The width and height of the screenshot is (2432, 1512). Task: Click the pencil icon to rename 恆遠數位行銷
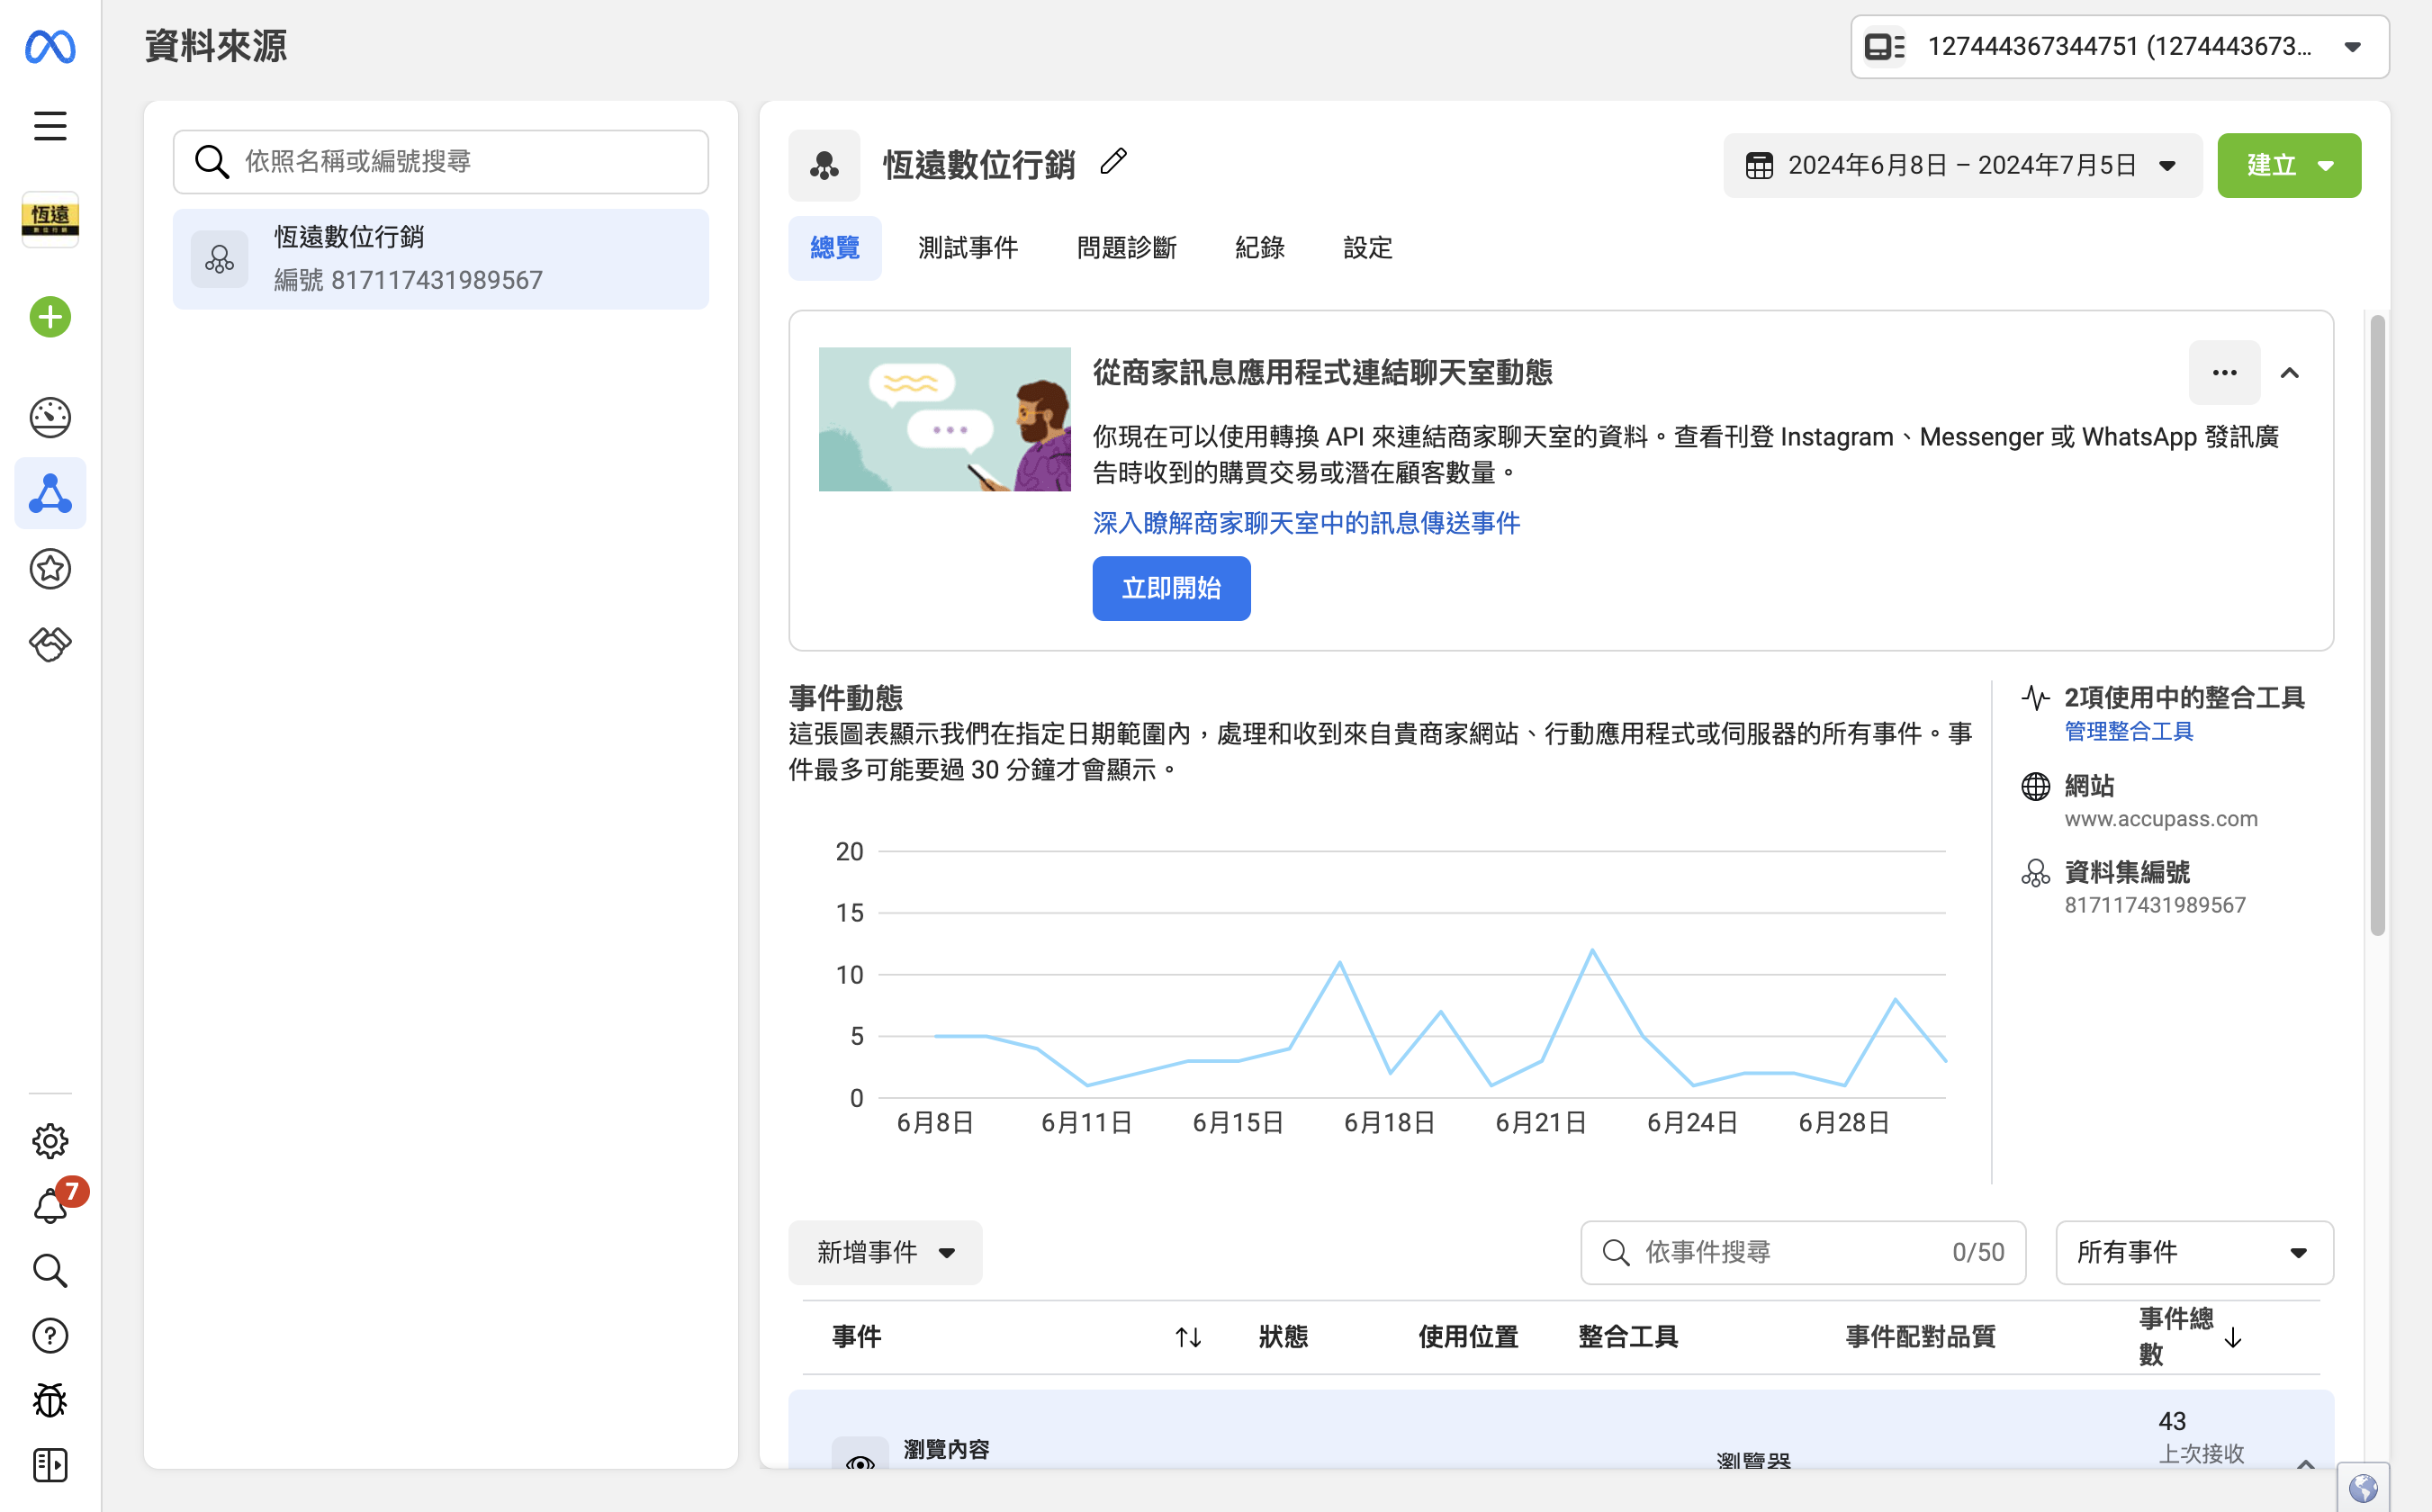pyautogui.click(x=1114, y=162)
